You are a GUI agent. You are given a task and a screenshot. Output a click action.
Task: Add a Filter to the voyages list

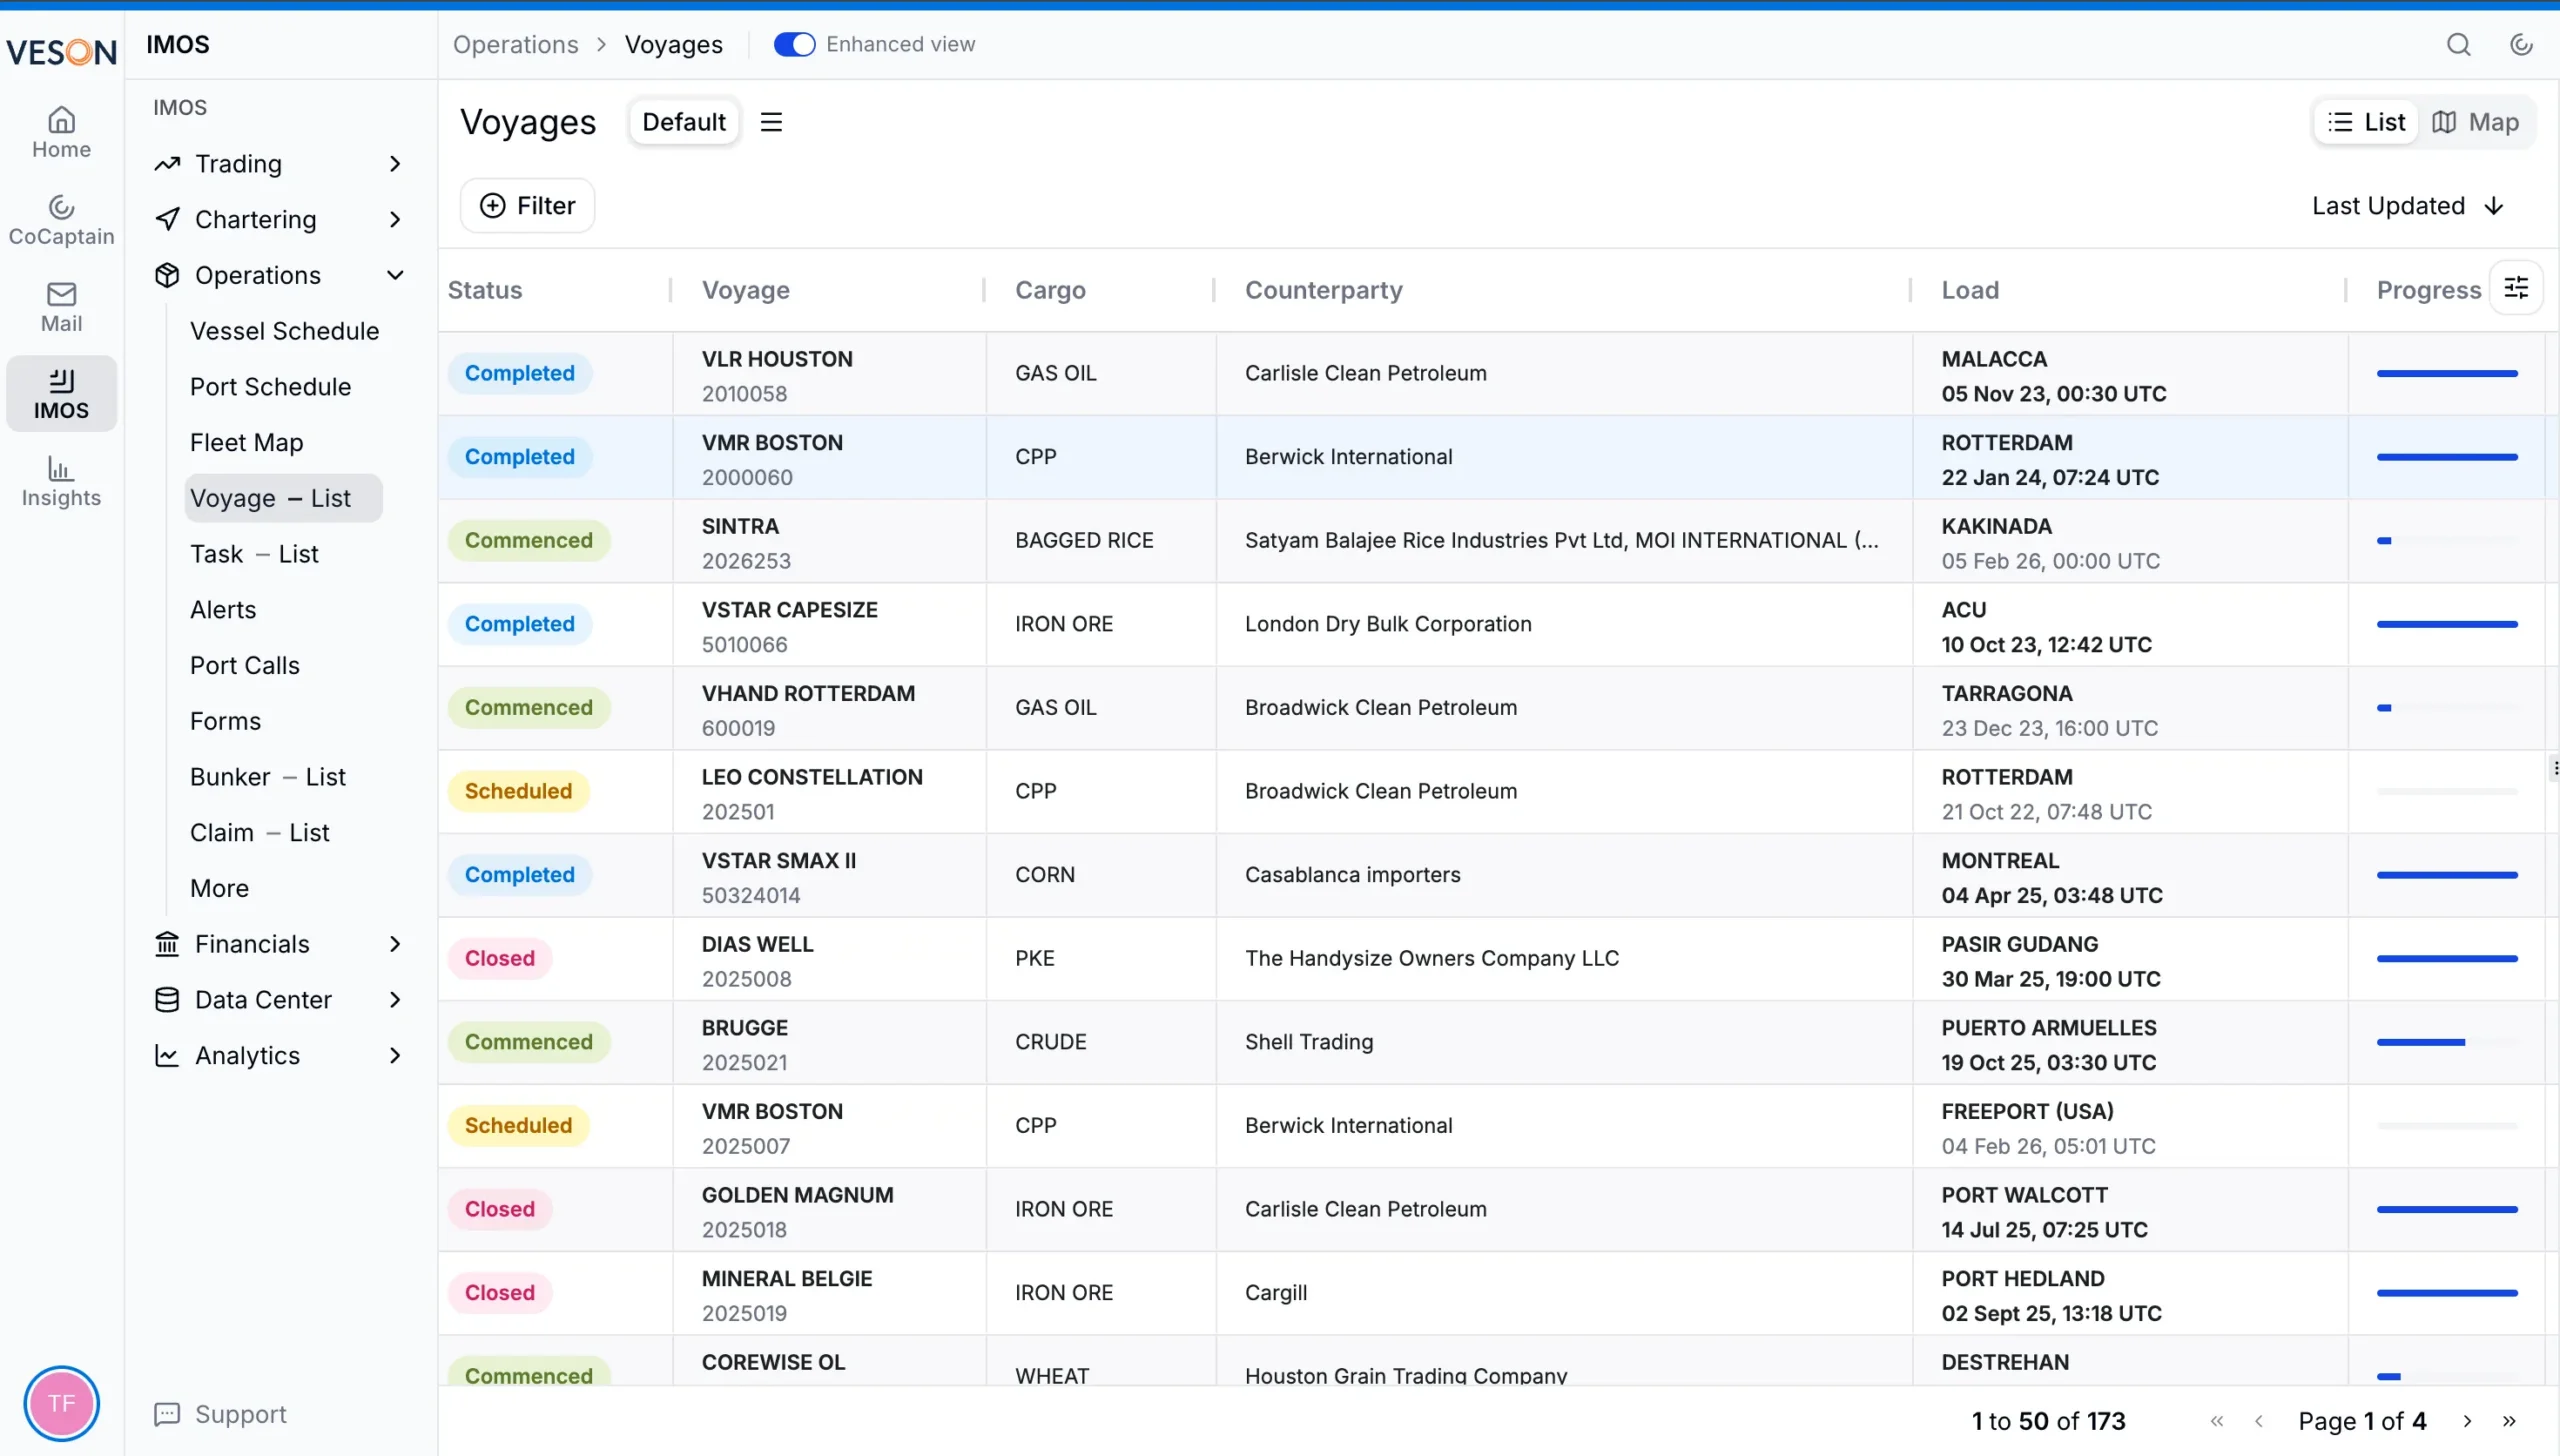point(527,205)
